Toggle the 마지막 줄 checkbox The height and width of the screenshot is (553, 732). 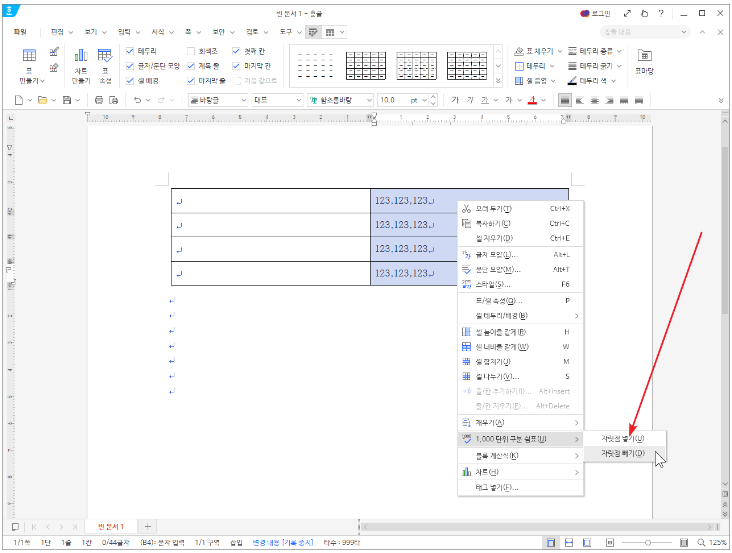(191, 81)
